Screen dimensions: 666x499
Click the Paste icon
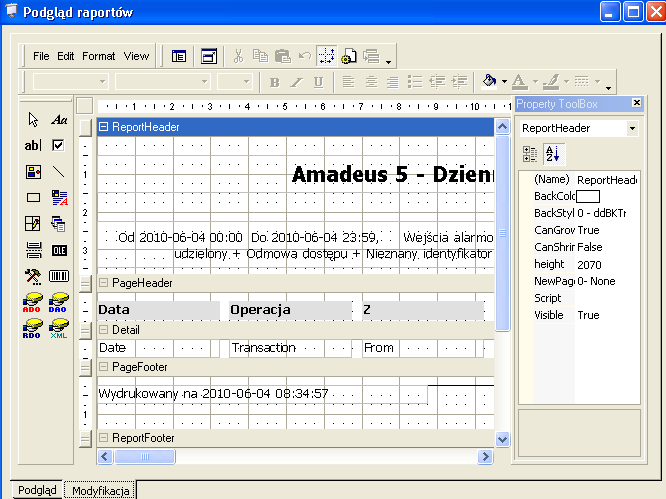[282, 56]
